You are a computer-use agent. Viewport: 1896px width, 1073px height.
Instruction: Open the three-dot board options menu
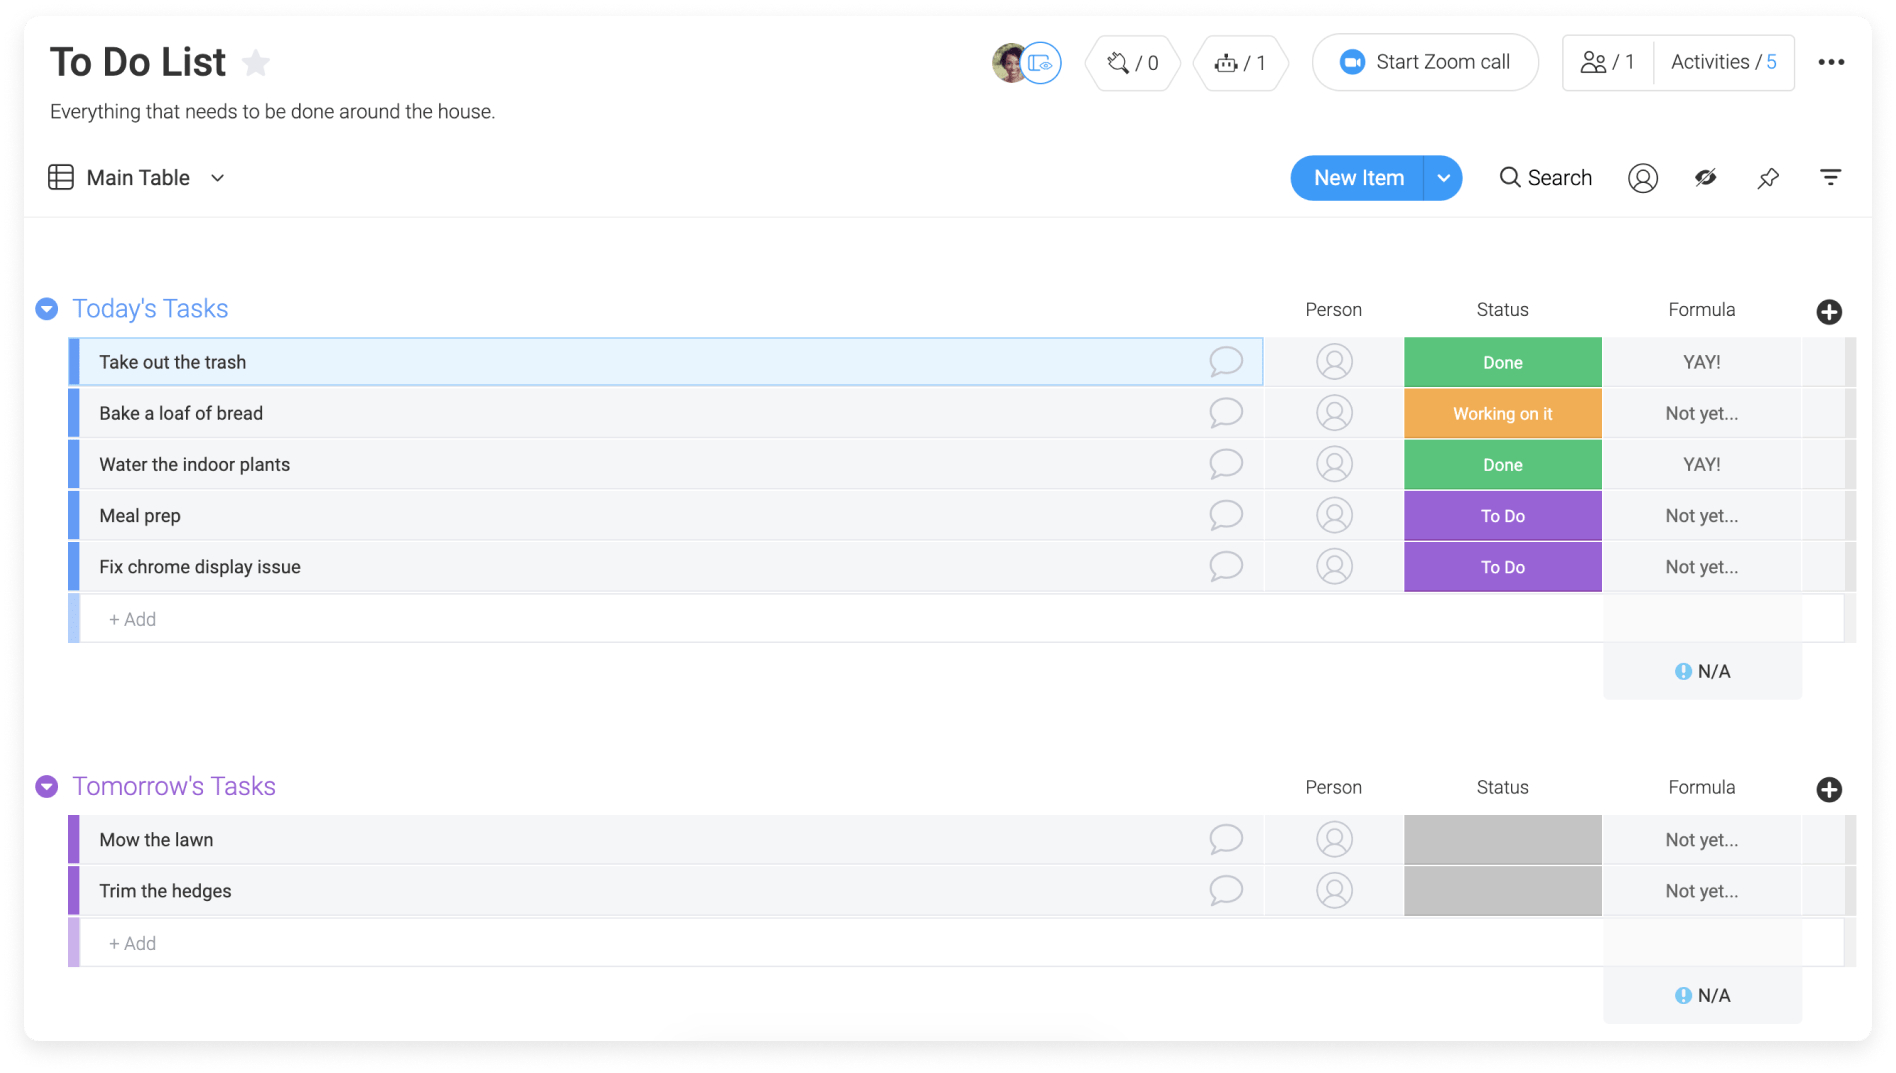point(1831,62)
